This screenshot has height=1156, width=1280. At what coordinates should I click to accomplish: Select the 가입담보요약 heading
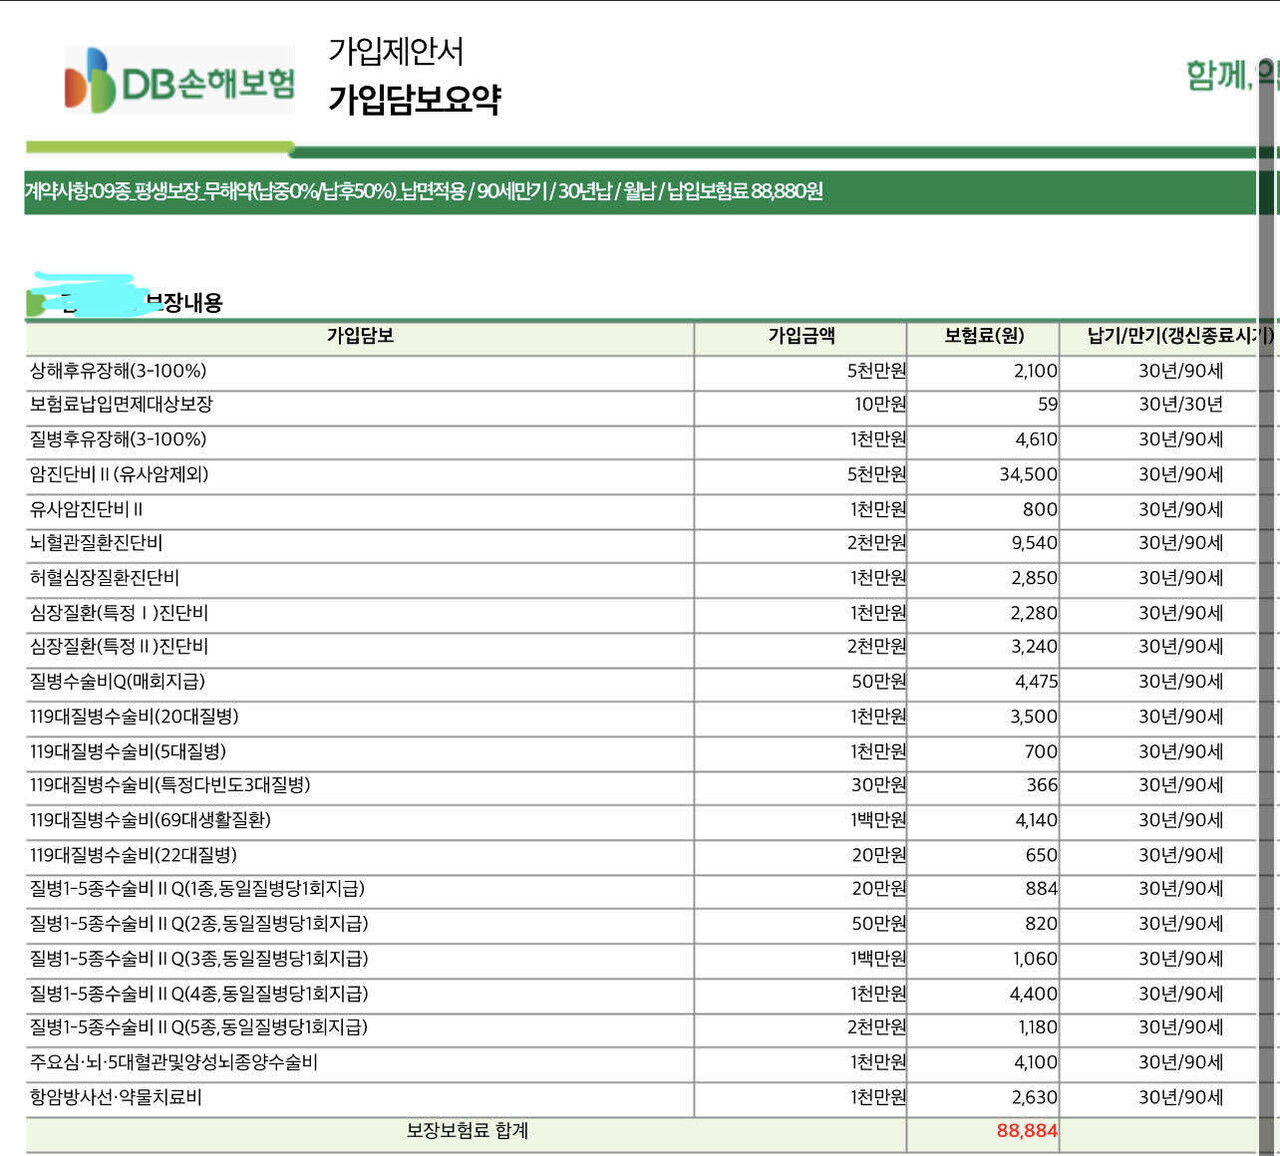[415, 99]
